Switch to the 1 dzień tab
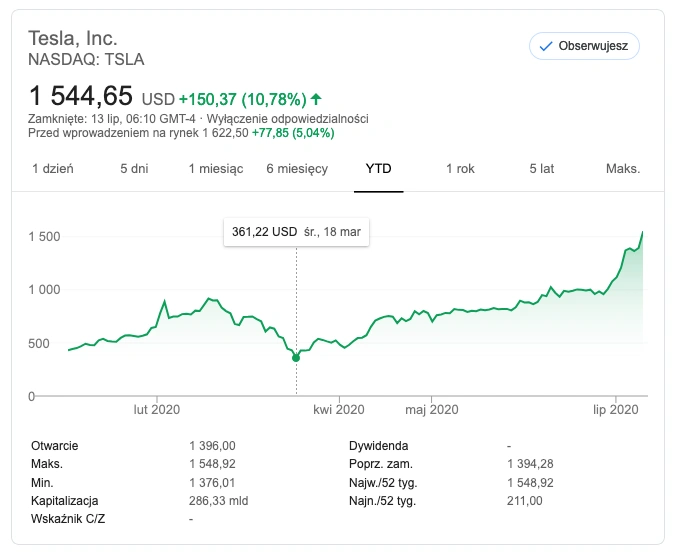 click(53, 169)
